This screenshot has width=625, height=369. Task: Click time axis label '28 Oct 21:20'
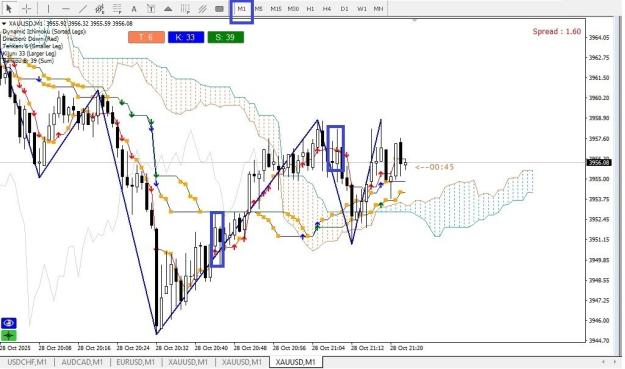coord(406,348)
